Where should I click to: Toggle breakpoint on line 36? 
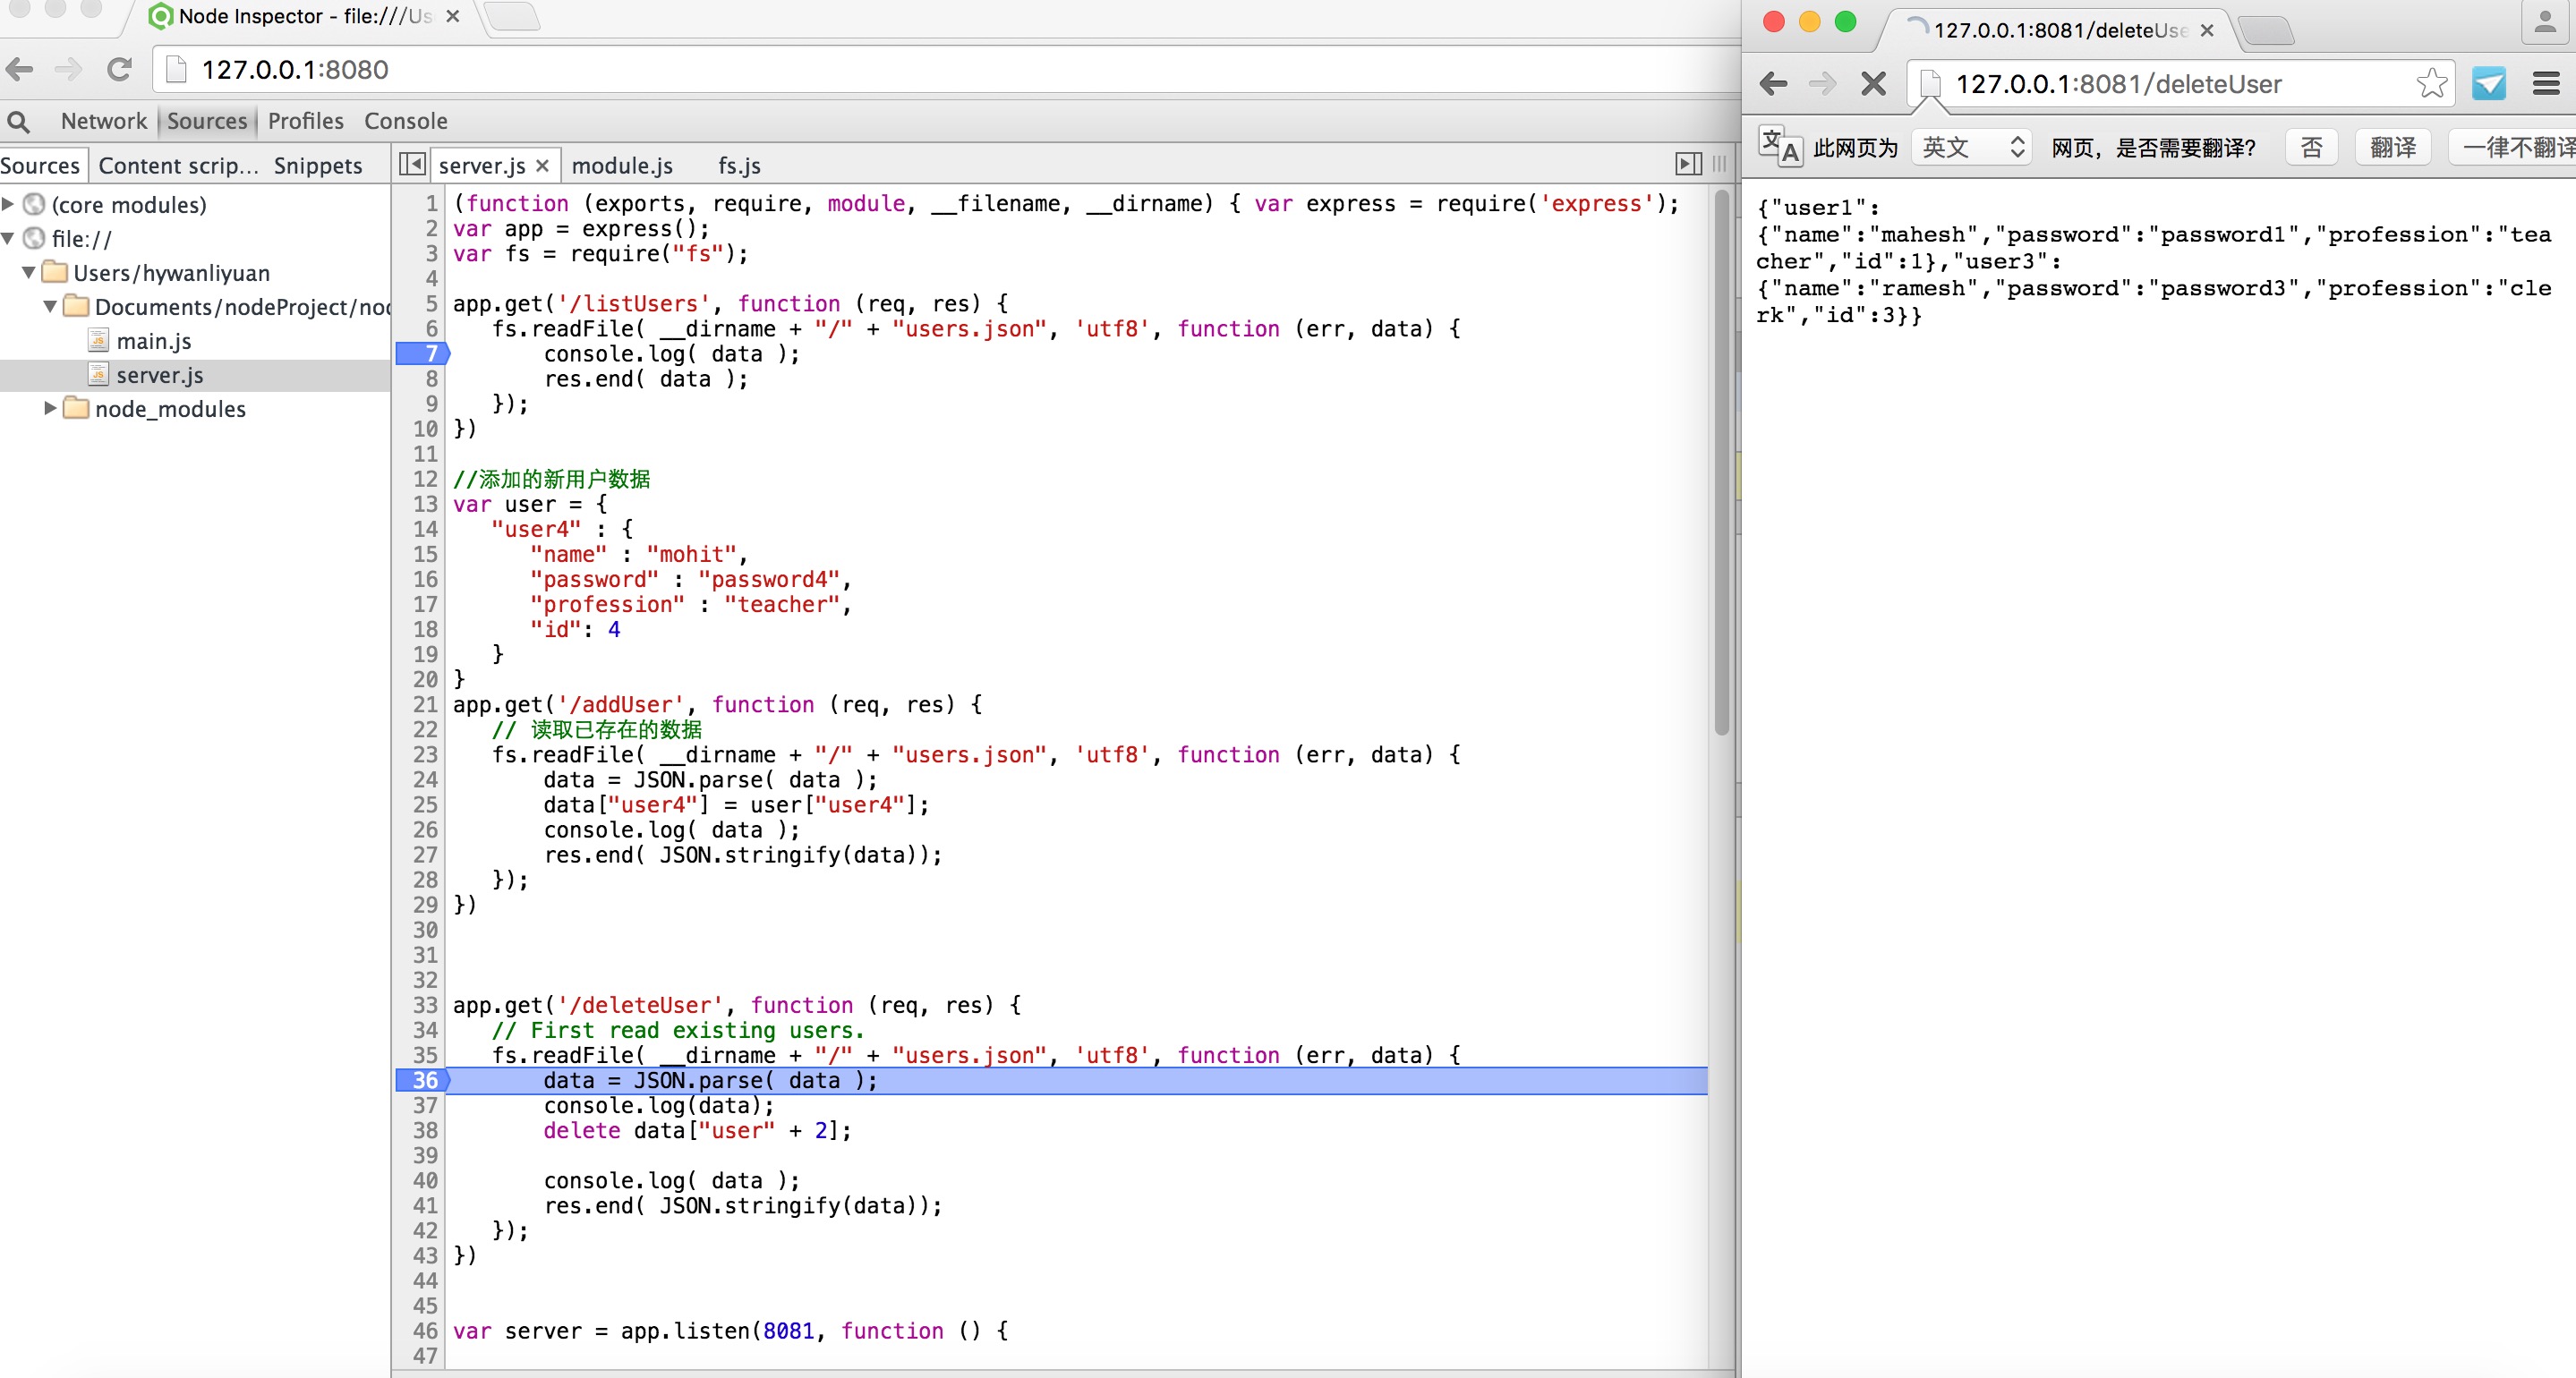point(422,1081)
